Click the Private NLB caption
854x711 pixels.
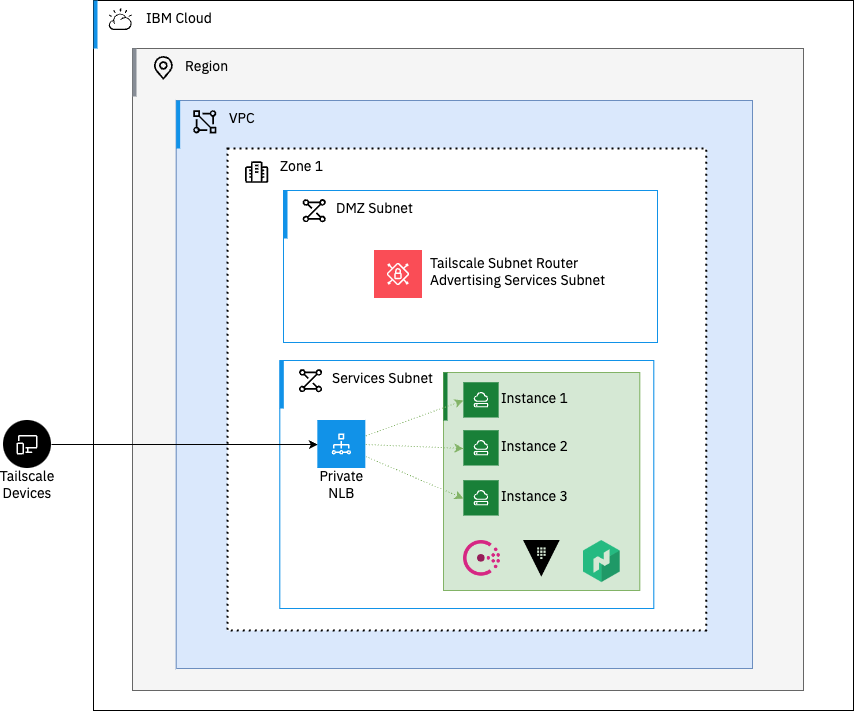click(x=341, y=484)
